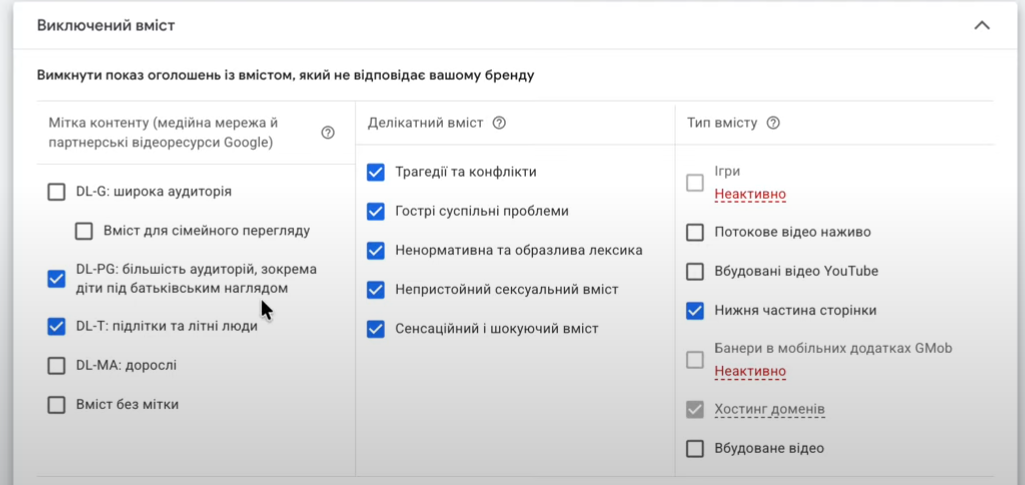This screenshot has height=485, width=1025.
Task: Uncheck Сенсаційний і шокуючий вміст
Action: [376, 329]
